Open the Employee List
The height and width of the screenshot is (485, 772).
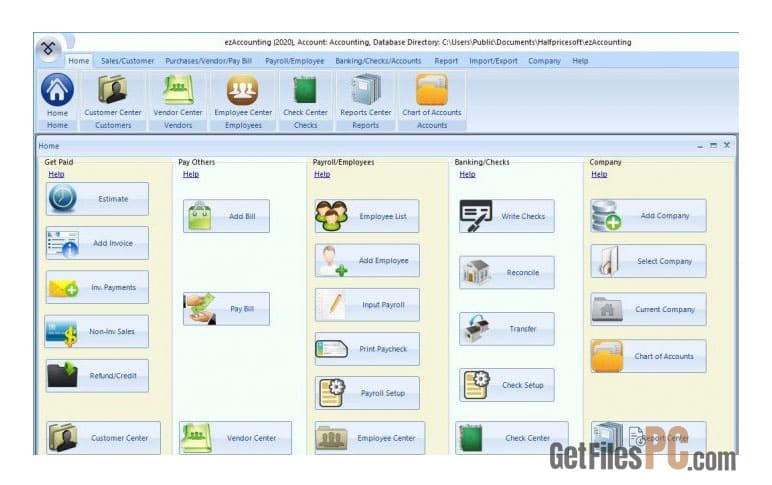click(367, 216)
